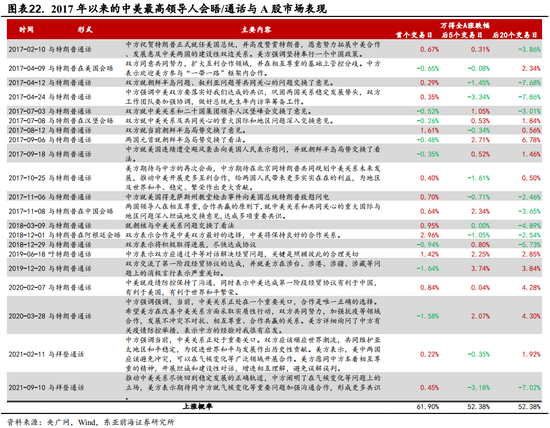The height and width of the screenshot is (428, 550).
Task: Select the date cell 2017-04-24
Action: 27,97
